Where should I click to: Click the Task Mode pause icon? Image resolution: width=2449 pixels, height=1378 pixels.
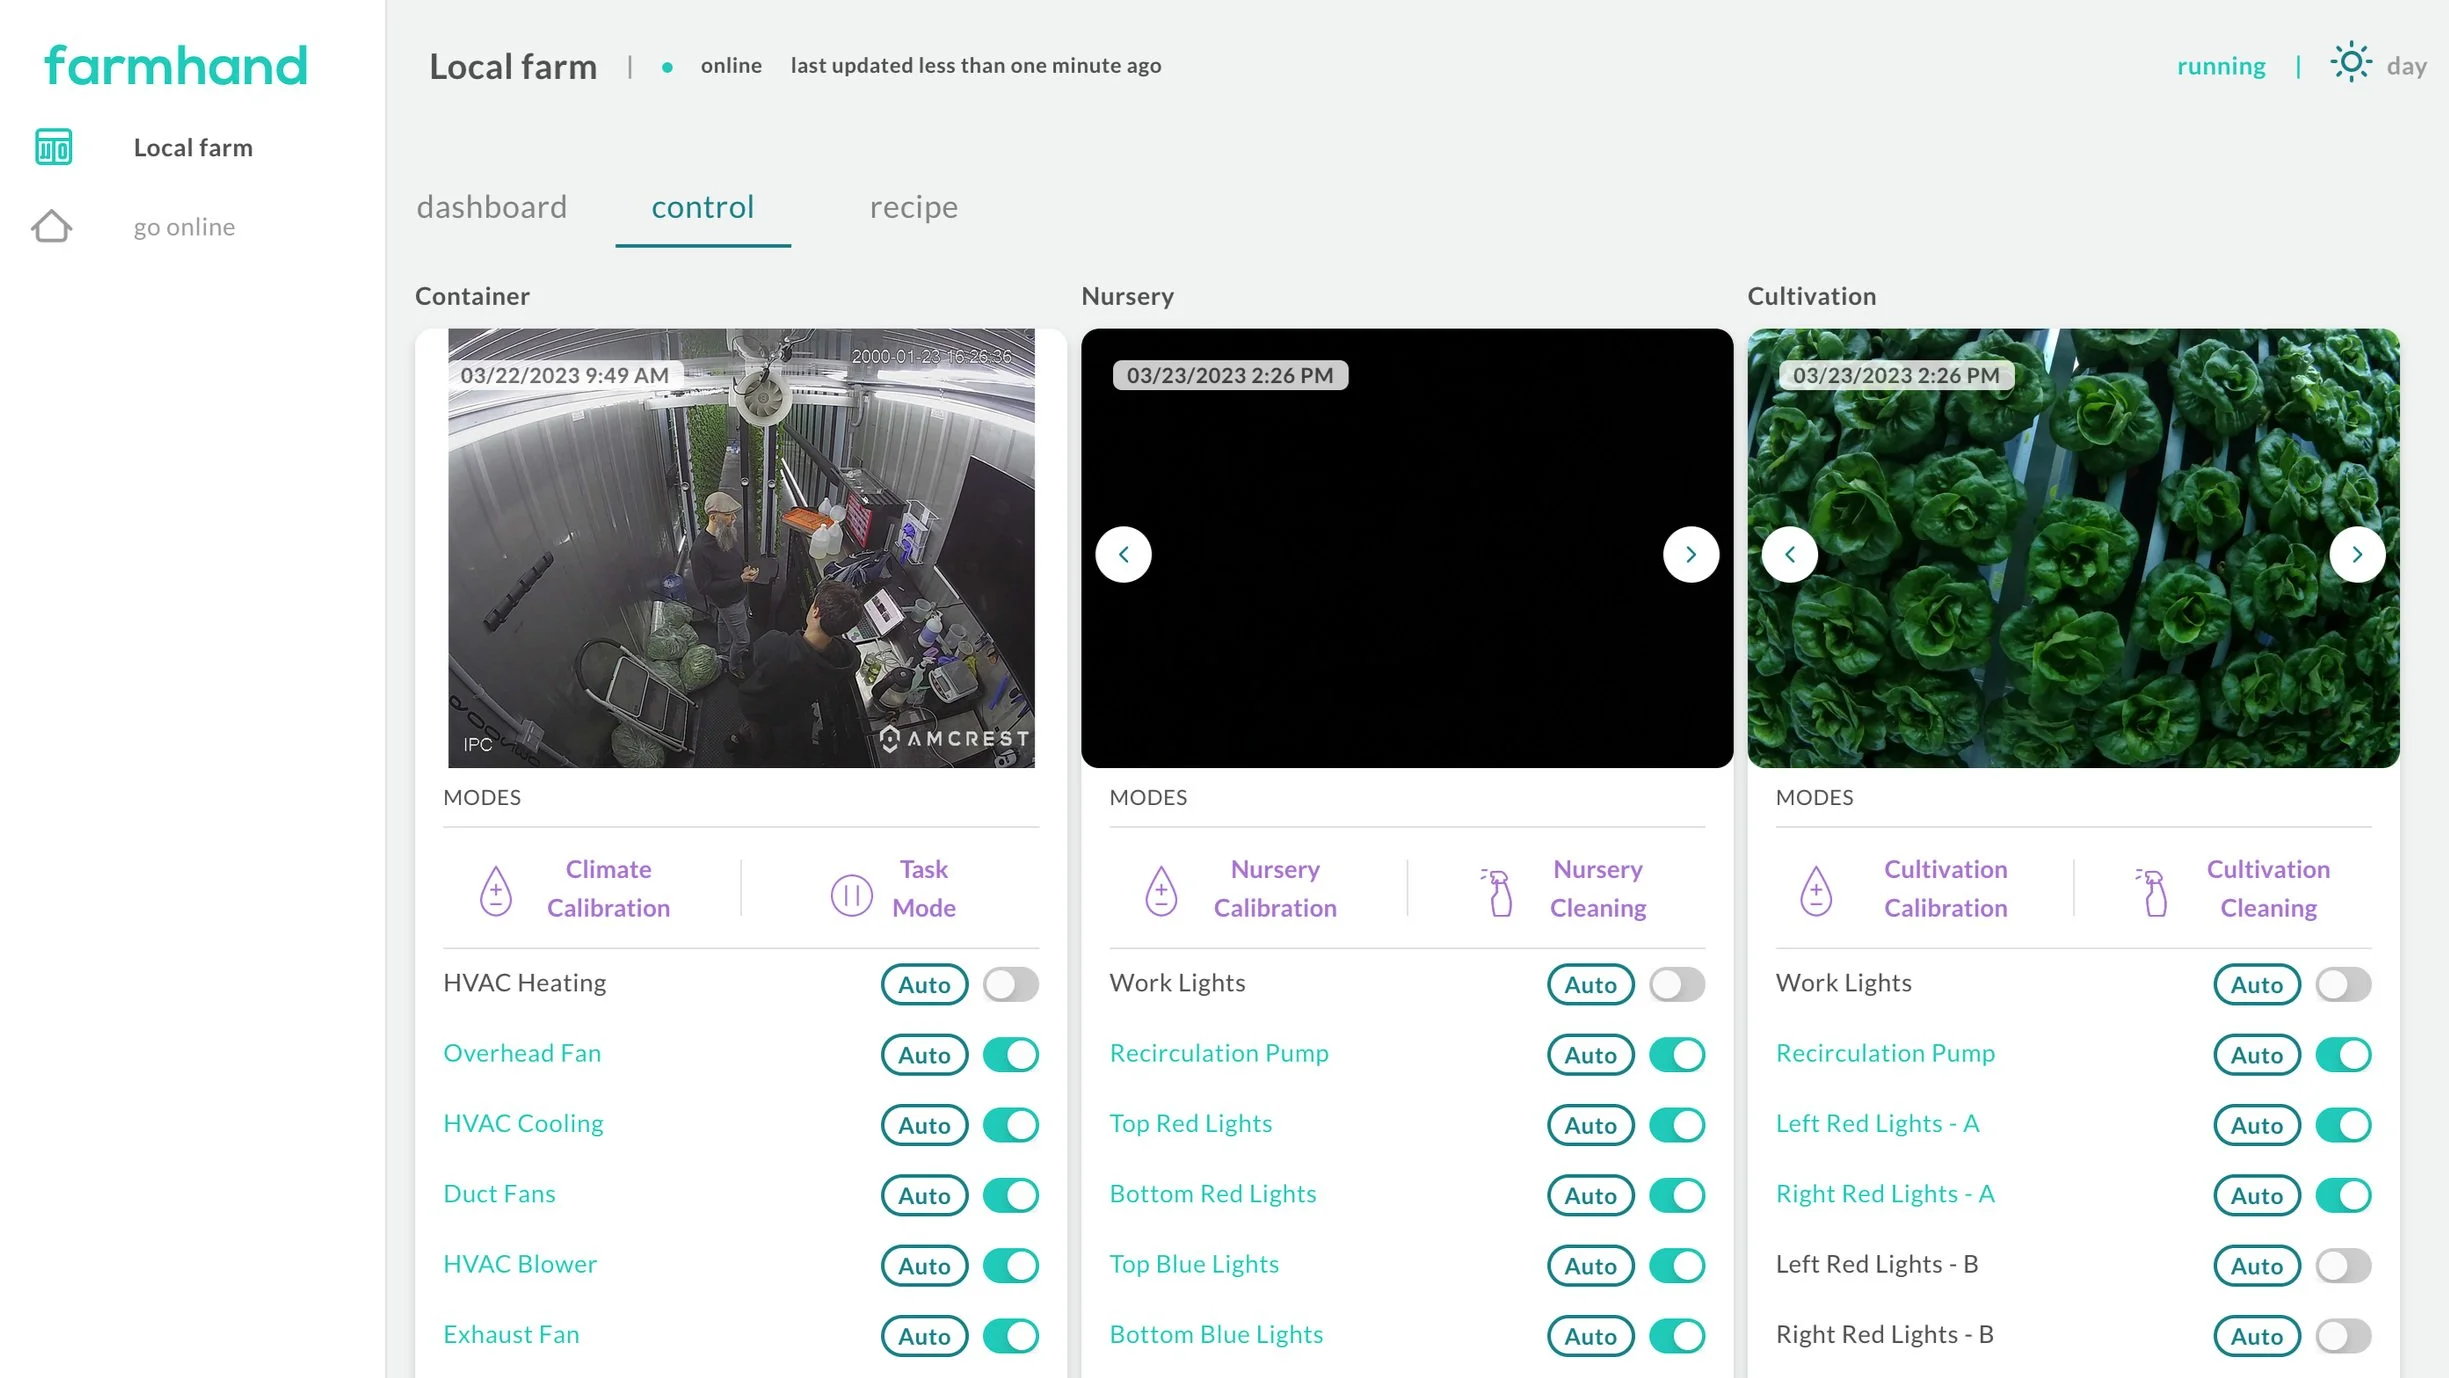click(x=851, y=894)
